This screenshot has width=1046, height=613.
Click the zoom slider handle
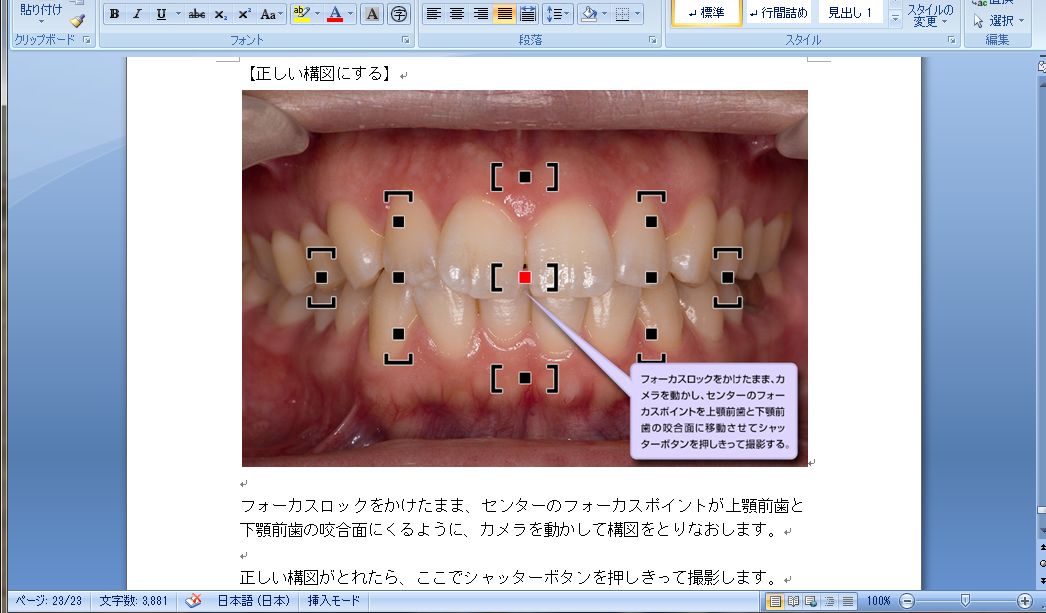(965, 601)
